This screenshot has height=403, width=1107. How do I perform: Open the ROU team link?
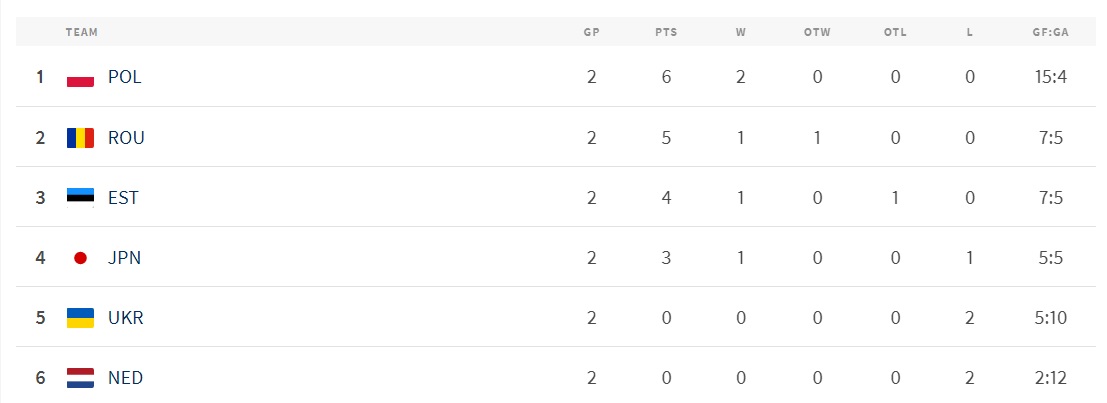[x=126, y=138]
